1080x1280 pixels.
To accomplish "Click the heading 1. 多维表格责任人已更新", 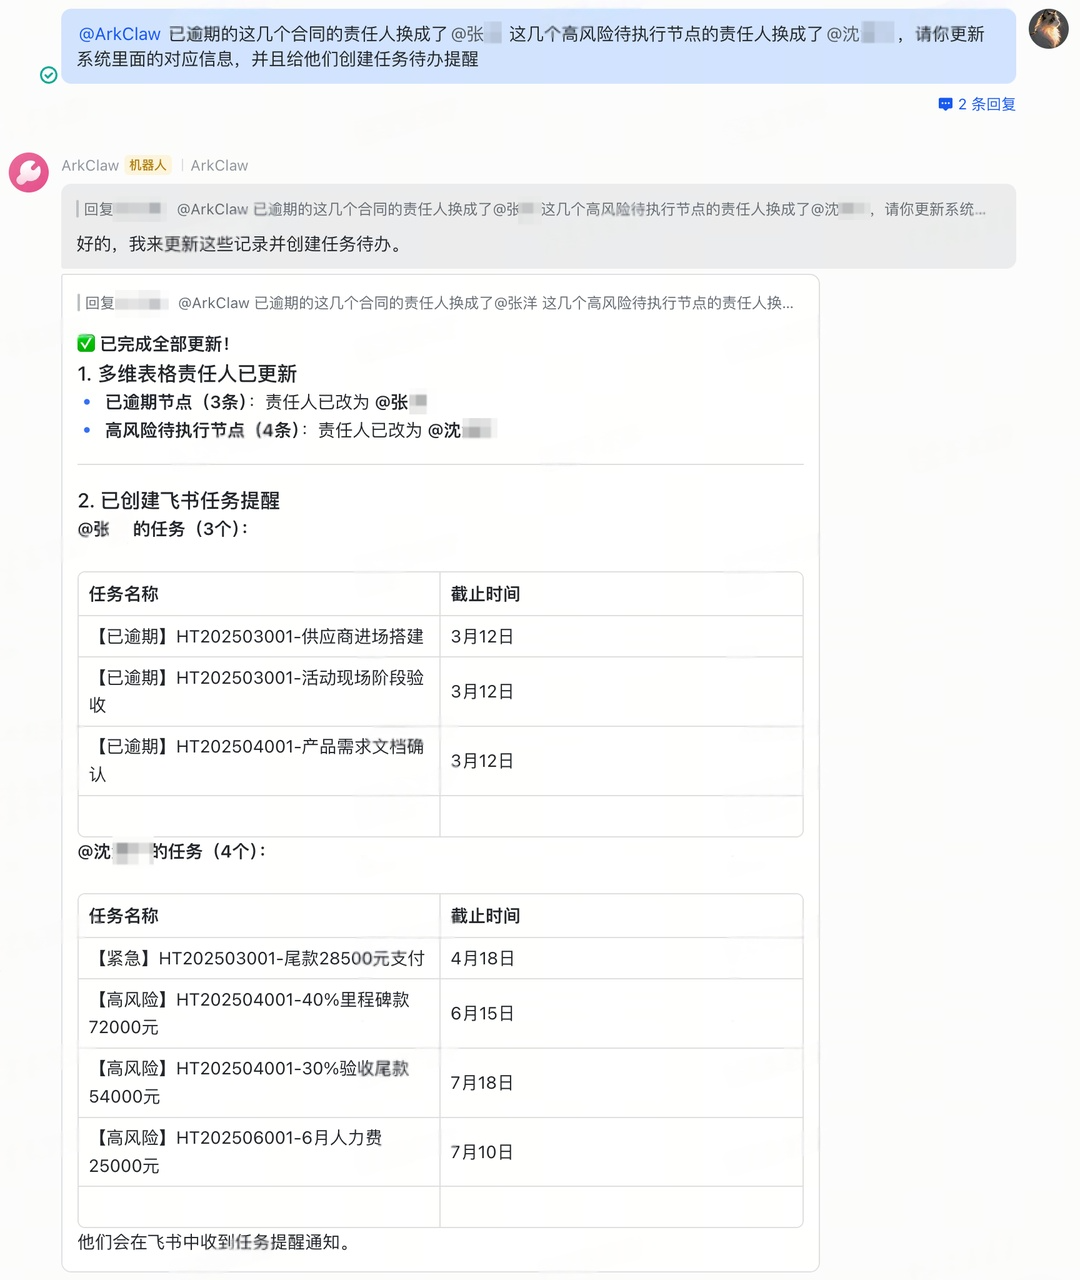I will (187, 374).
